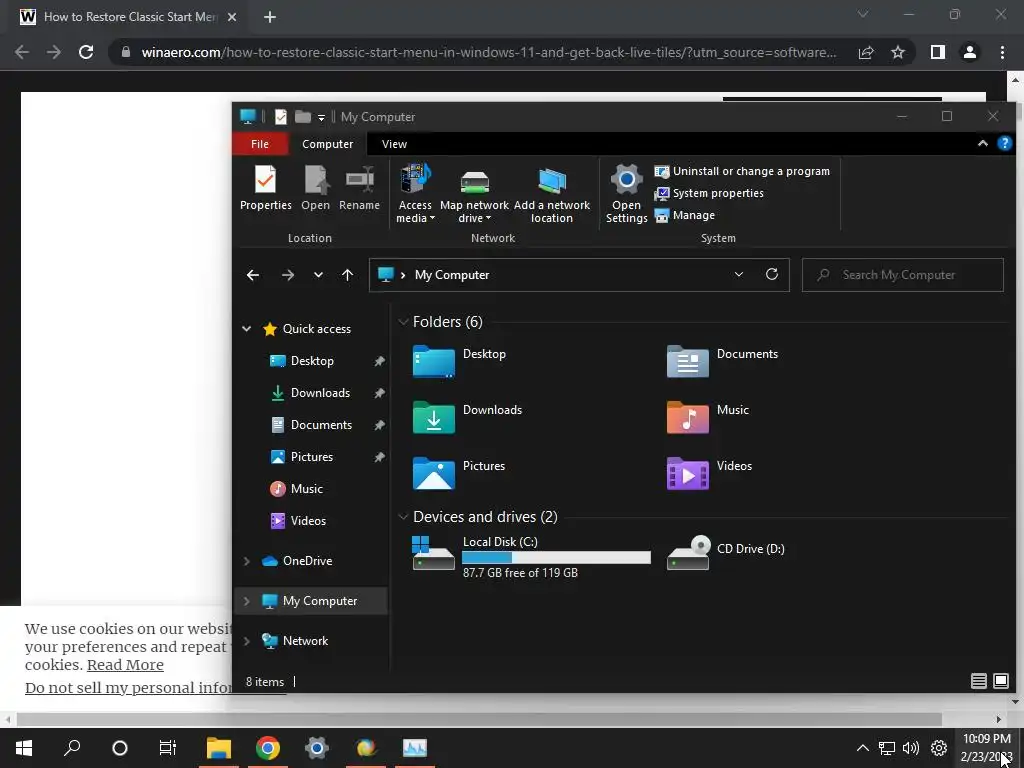Expand the Network tree node
1024x768 pixels.
point(247,641)
